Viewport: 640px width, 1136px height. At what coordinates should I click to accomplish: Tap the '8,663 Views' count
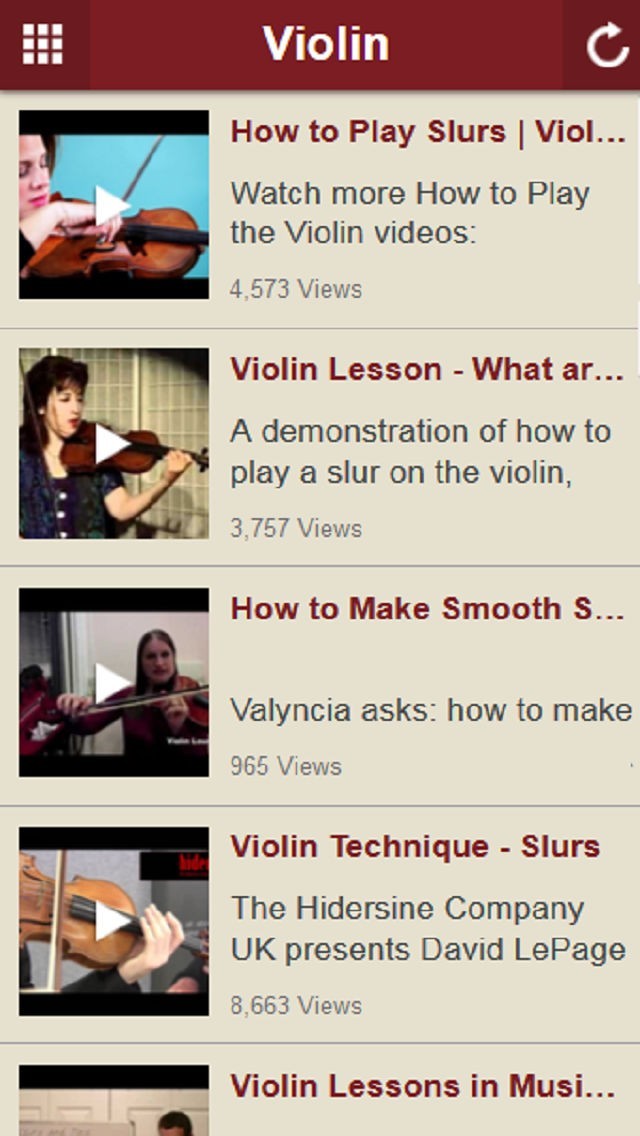pyautogui.click(x=296, y=1006)
